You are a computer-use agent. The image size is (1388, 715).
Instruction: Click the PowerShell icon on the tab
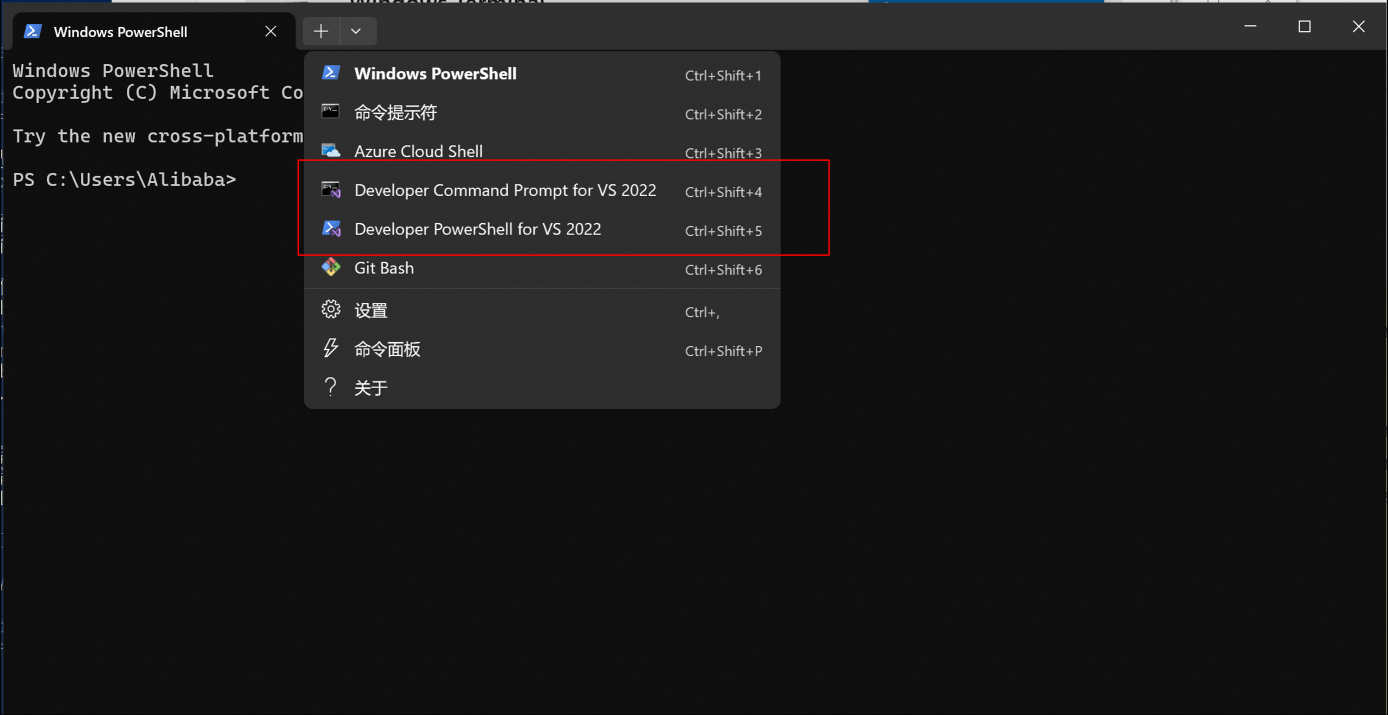pyautogui.click(x=32, y=31)
